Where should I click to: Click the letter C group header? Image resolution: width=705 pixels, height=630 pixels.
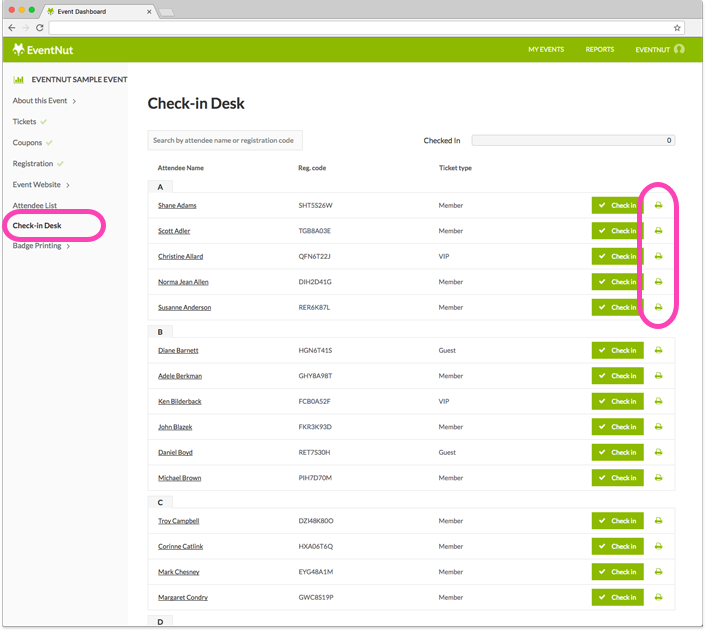(160, 502)
